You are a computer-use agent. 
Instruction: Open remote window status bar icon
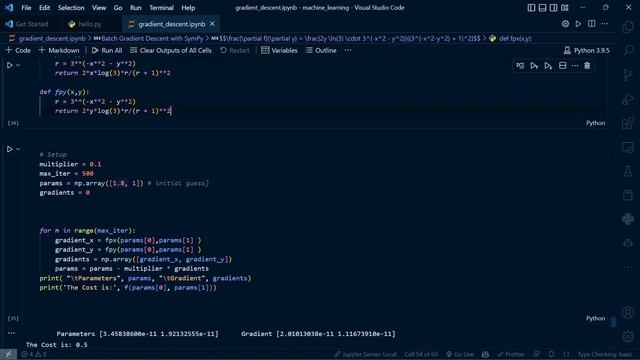8,354
